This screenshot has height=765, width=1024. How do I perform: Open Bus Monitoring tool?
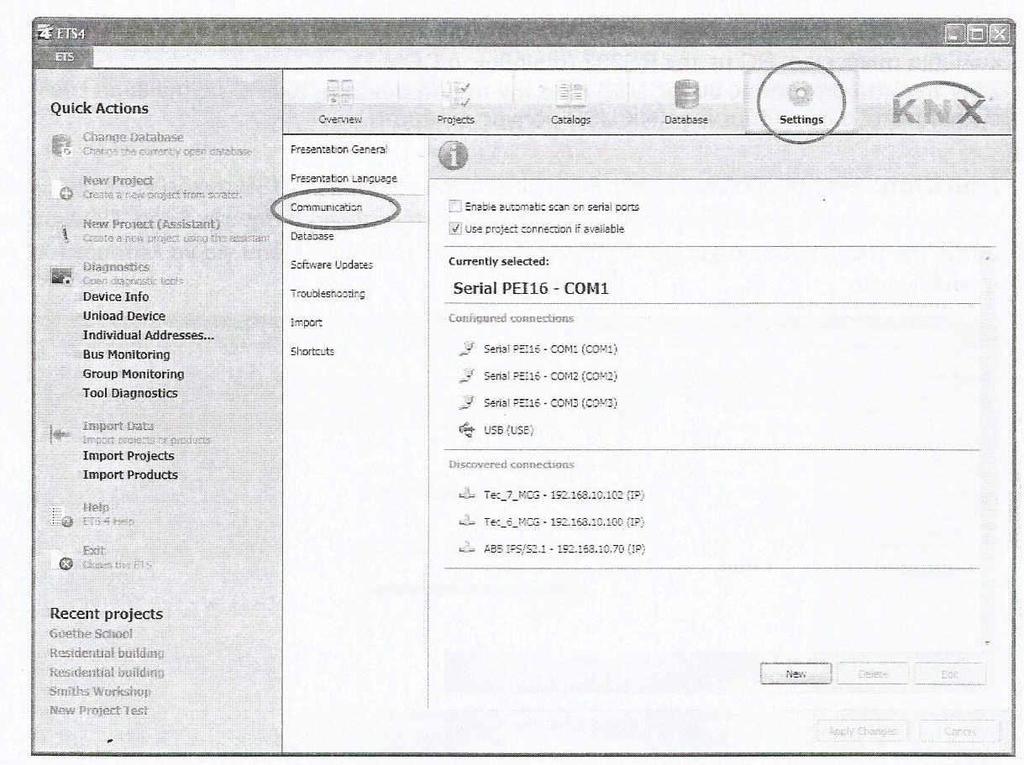click(126, 354)
